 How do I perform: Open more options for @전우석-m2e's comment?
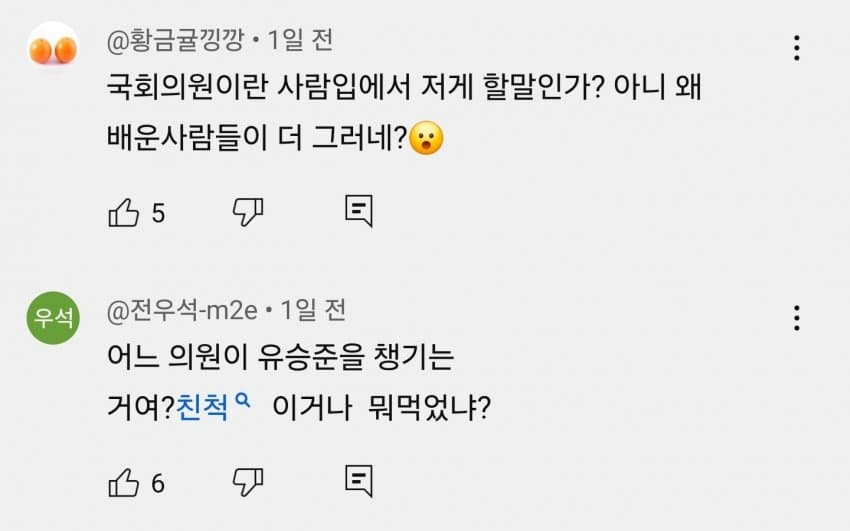point(796,318)
